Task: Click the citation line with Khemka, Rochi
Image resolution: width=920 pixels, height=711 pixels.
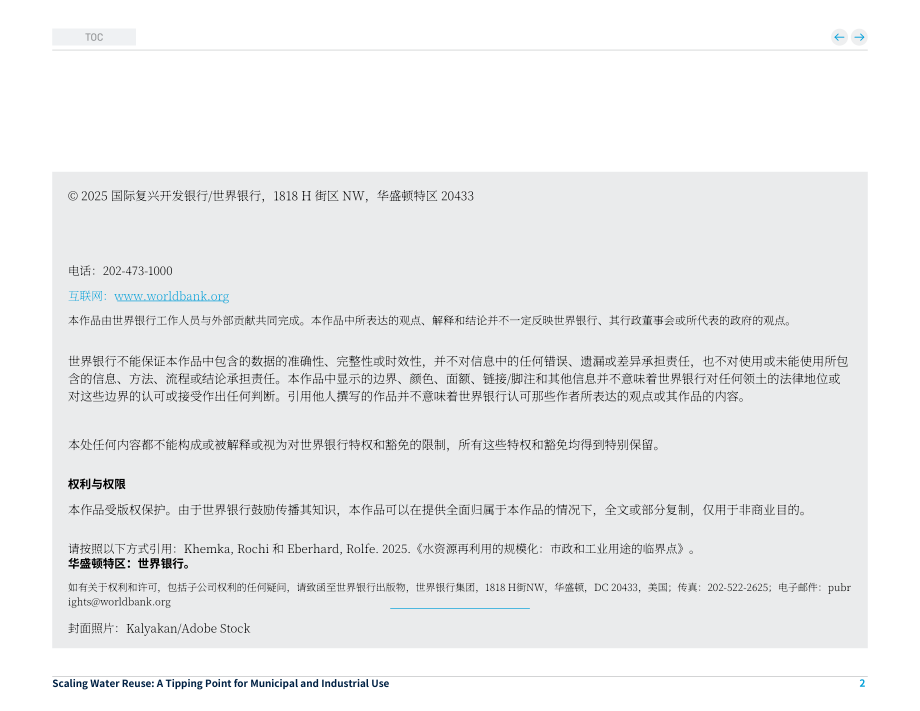Action: point(381,549)
